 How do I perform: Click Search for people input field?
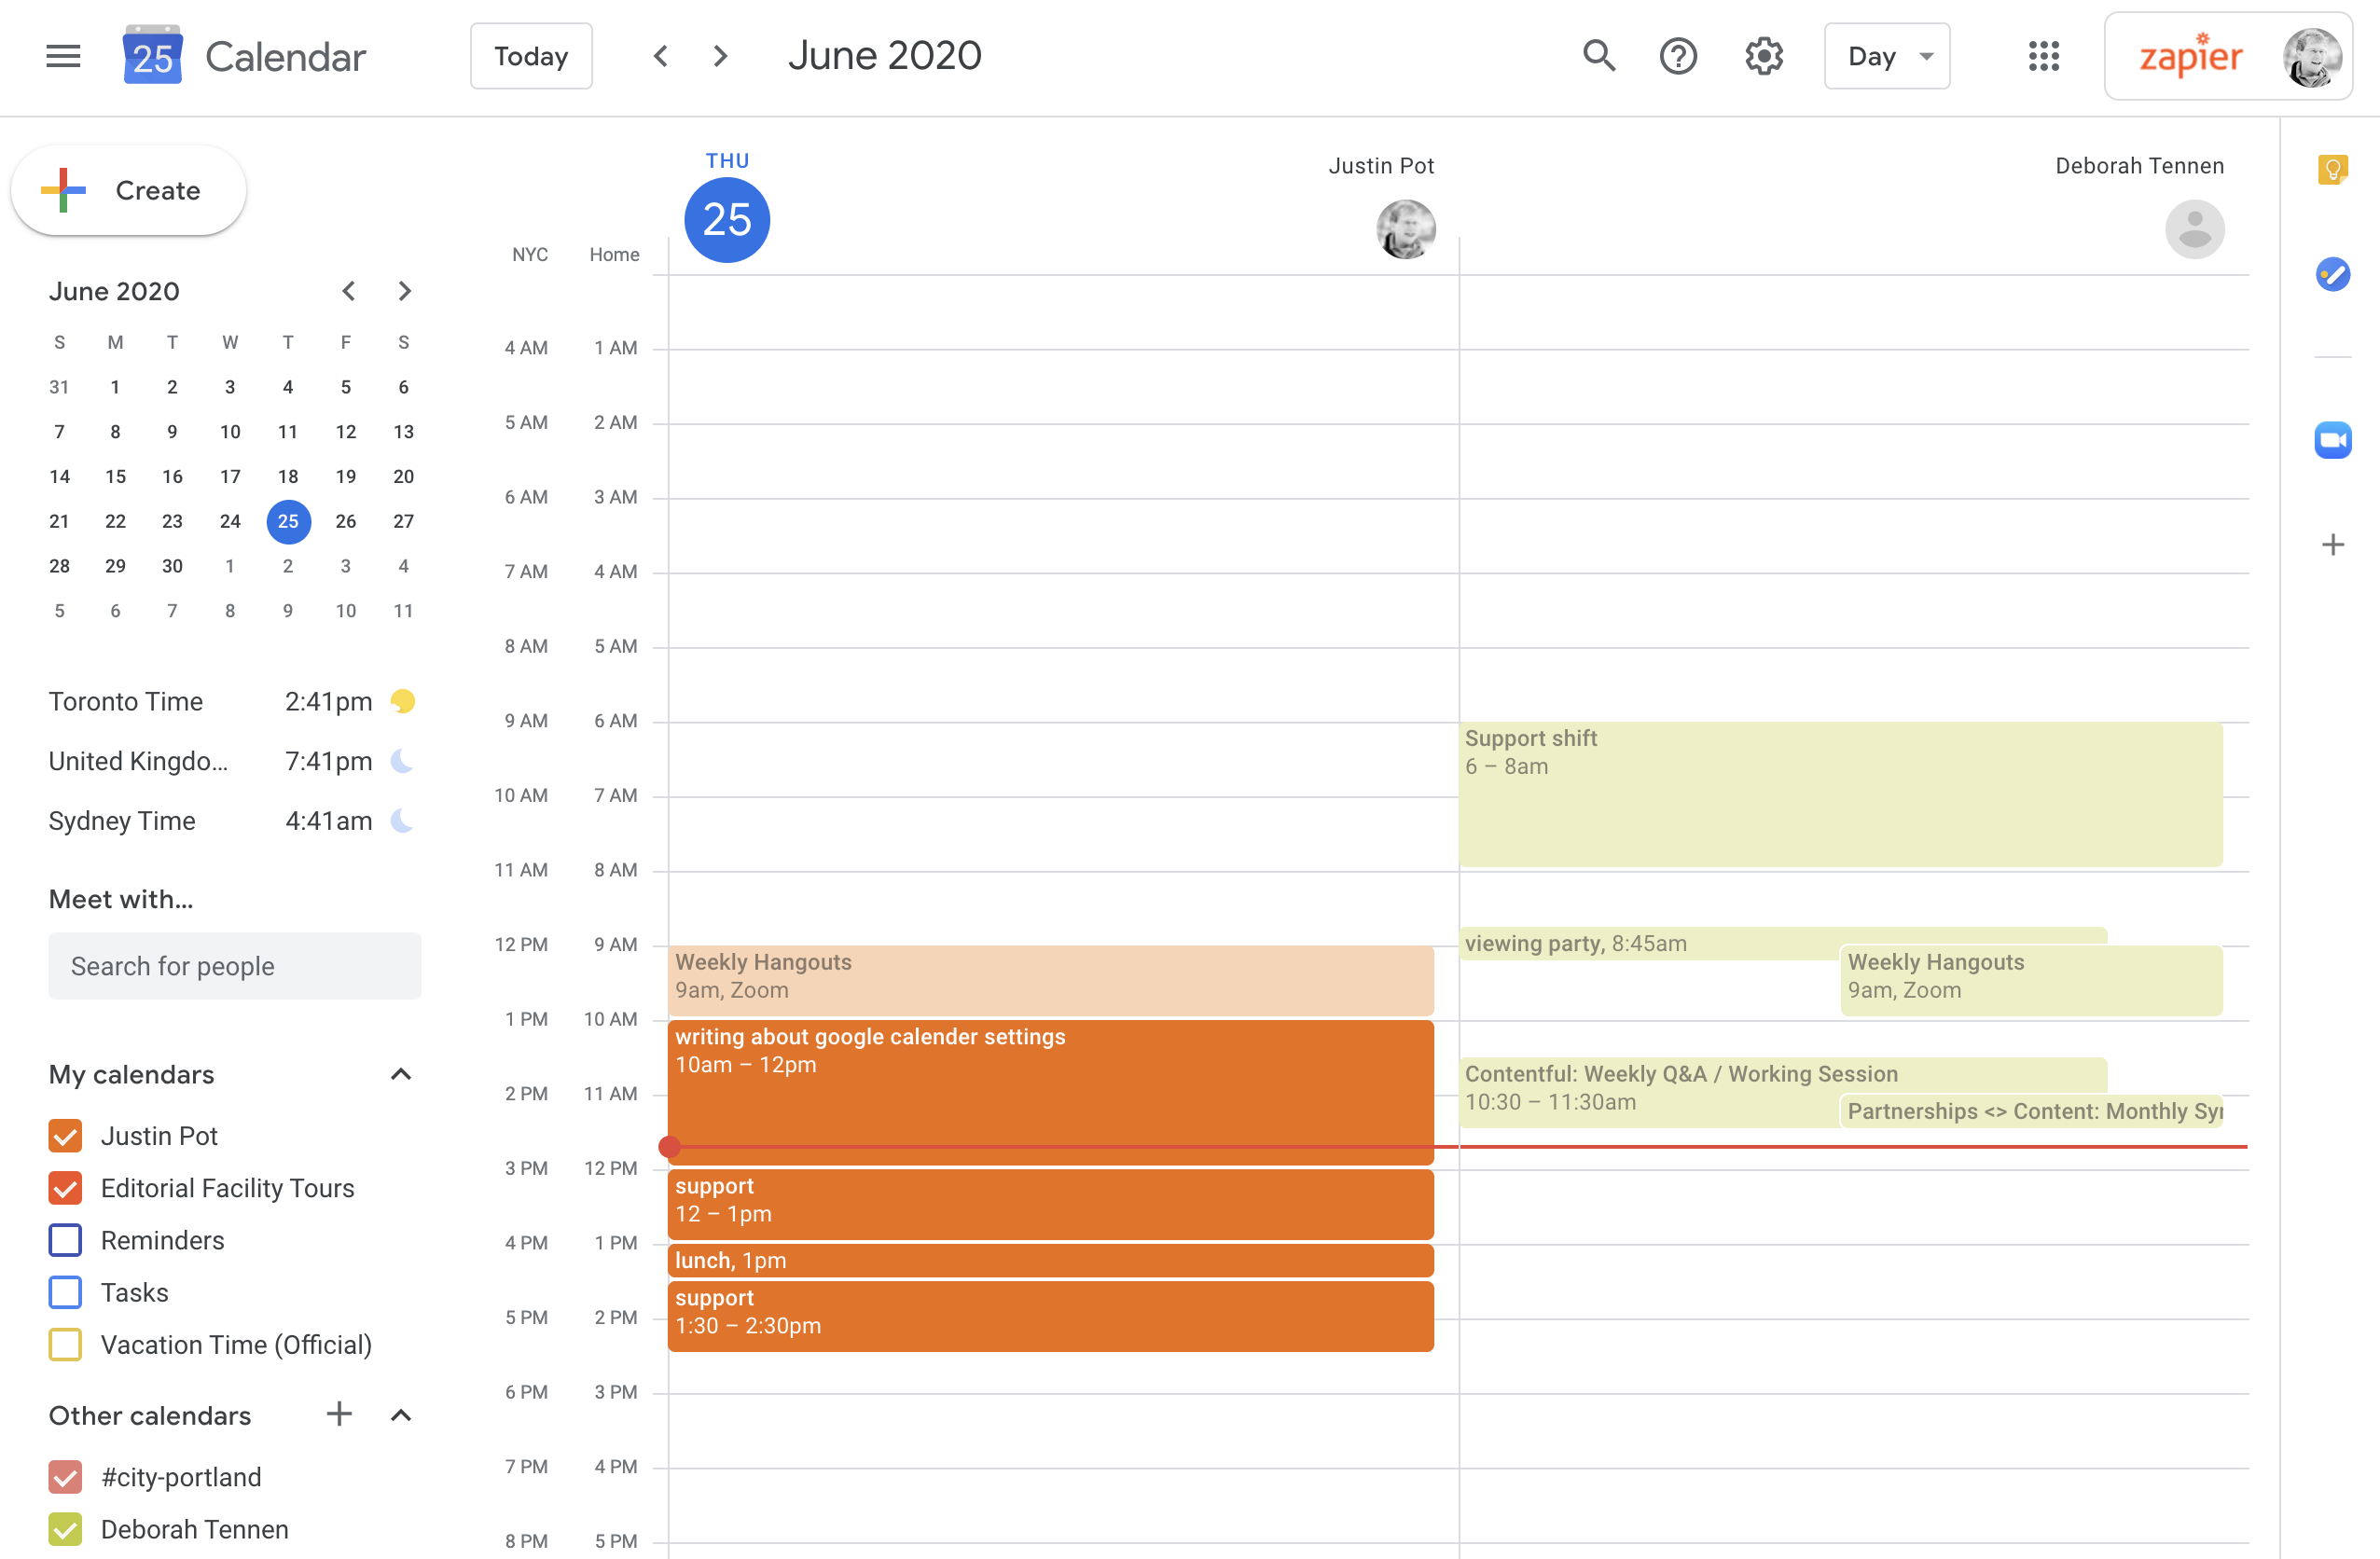coord(235,966)
